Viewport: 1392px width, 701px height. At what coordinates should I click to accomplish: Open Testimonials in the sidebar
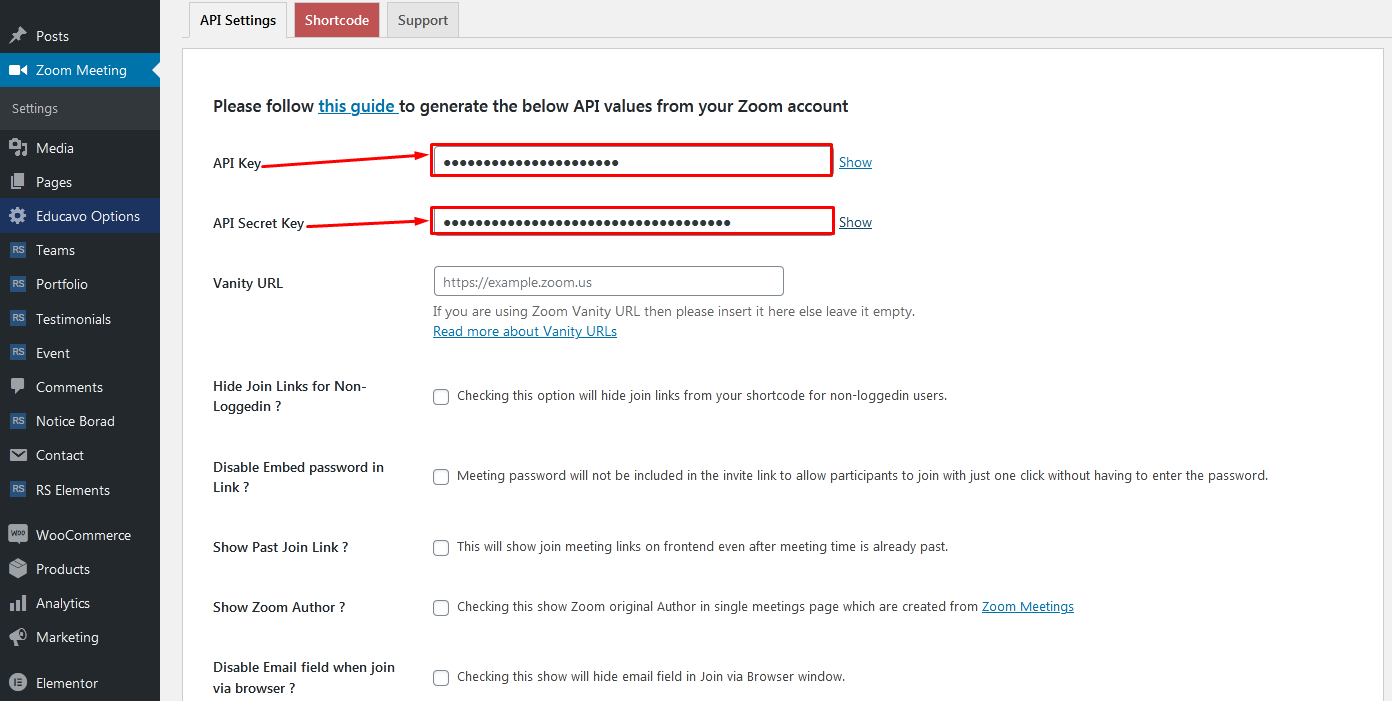[x=80, y=319]
